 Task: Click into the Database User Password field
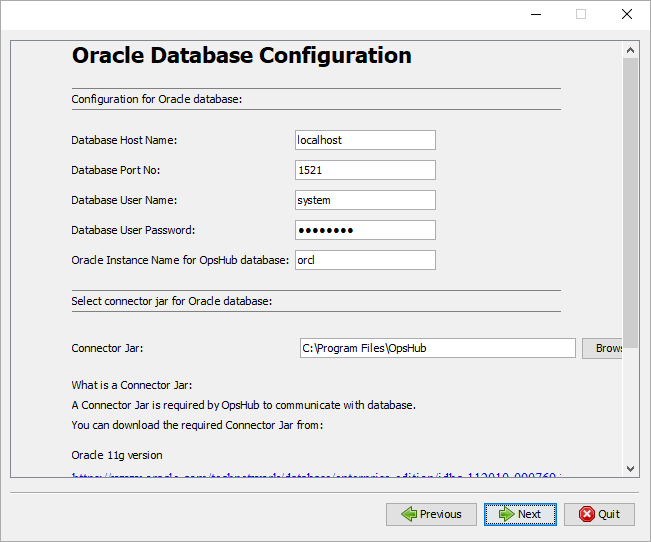click(x=365, y=230)
